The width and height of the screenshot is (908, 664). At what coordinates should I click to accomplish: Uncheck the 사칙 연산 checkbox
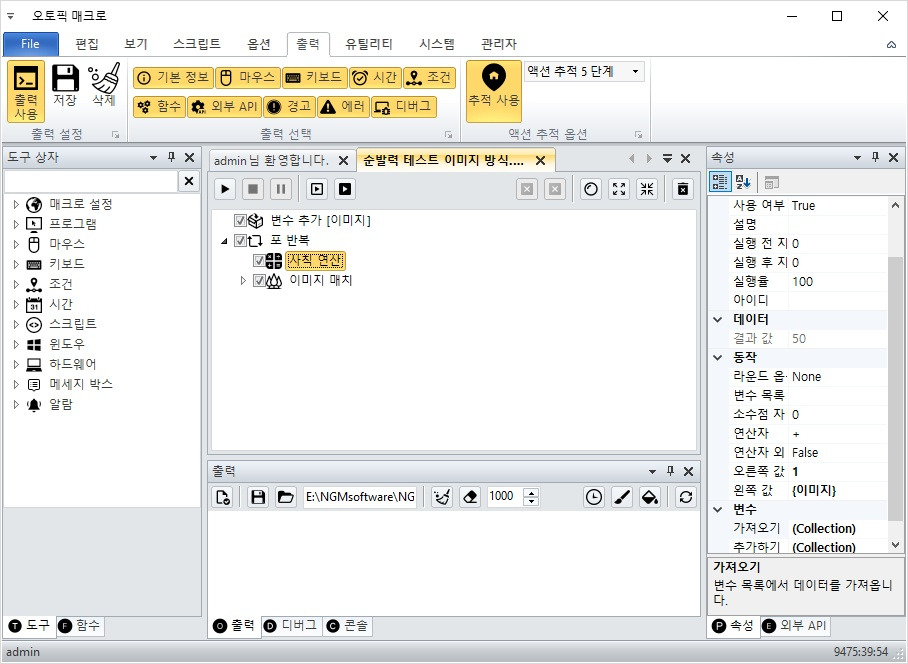(x=258, y=261)
